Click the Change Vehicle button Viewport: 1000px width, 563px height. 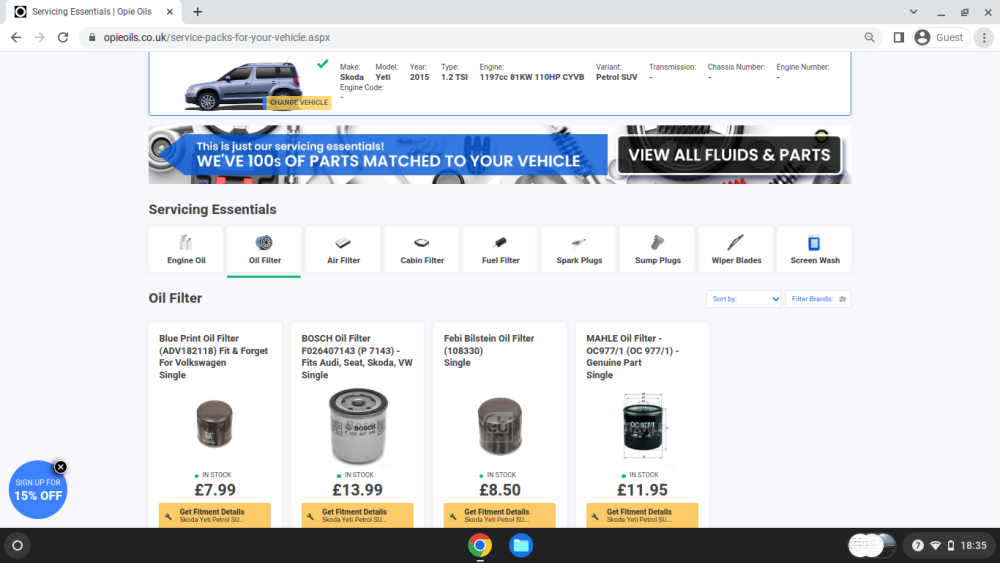(x=298, y=102)
